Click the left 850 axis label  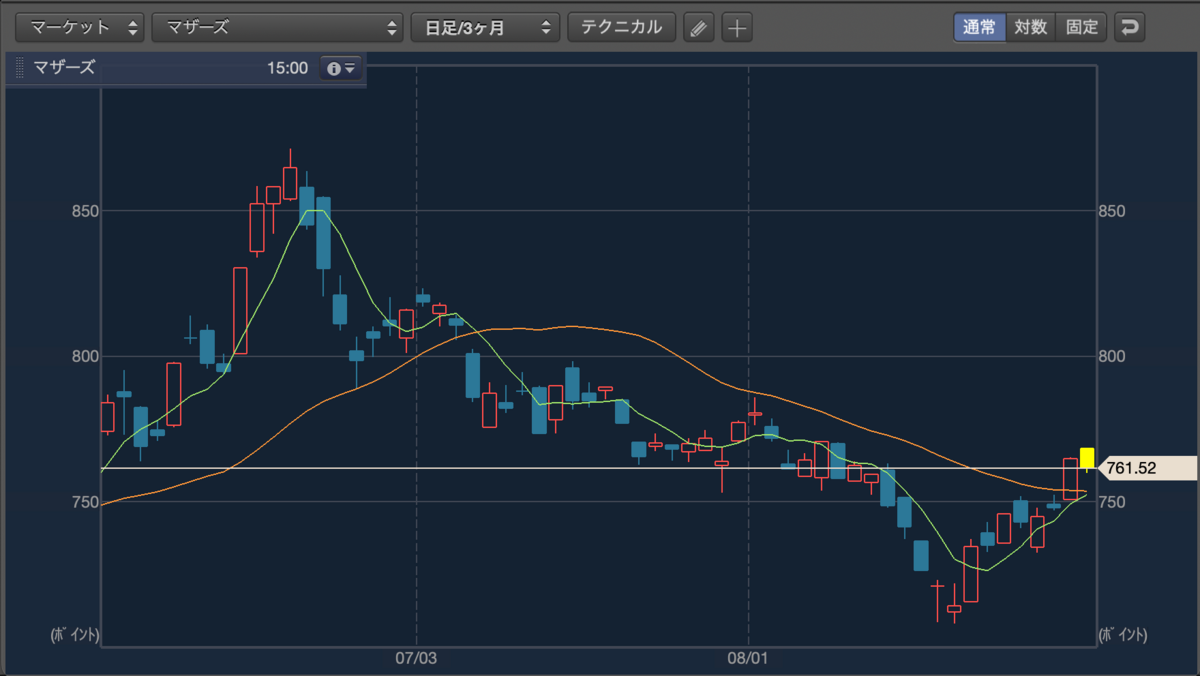[84, 211]
